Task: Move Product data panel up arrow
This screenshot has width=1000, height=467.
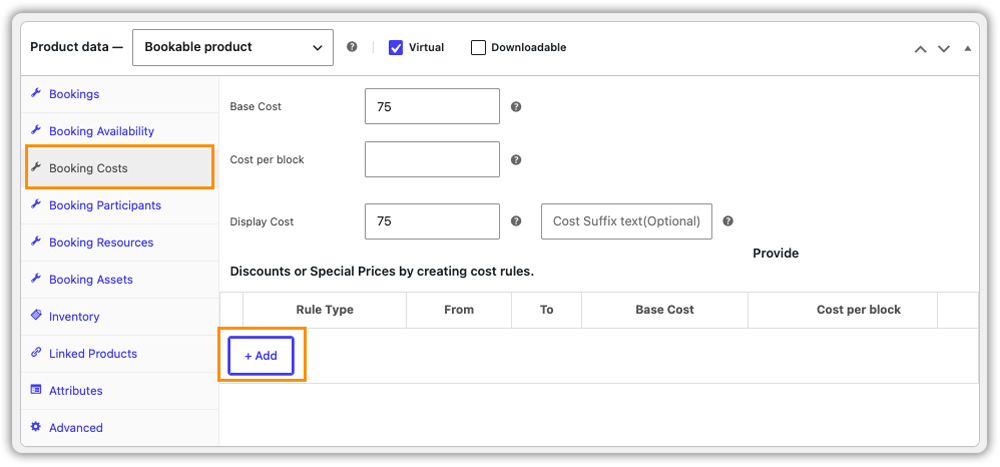Action: coord(920,48)
